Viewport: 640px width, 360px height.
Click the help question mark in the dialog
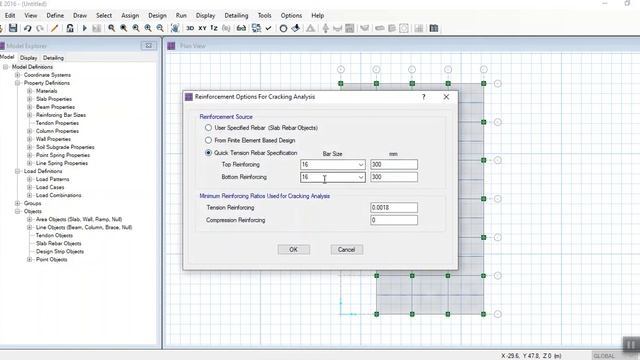tap(424, 97)
